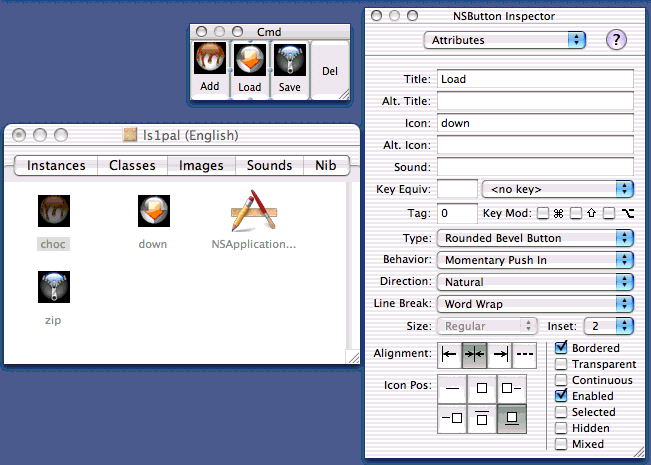Toggle the Hidden checkbox

[561, 428]
